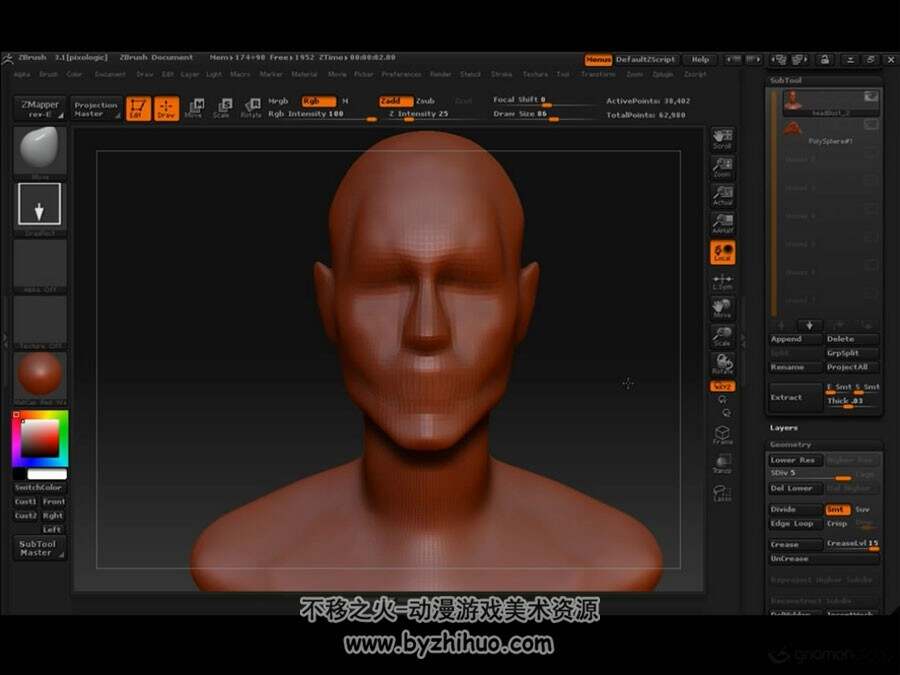
Task: Toggle the Mrgb paint mode
Action: tap(278, 101)
